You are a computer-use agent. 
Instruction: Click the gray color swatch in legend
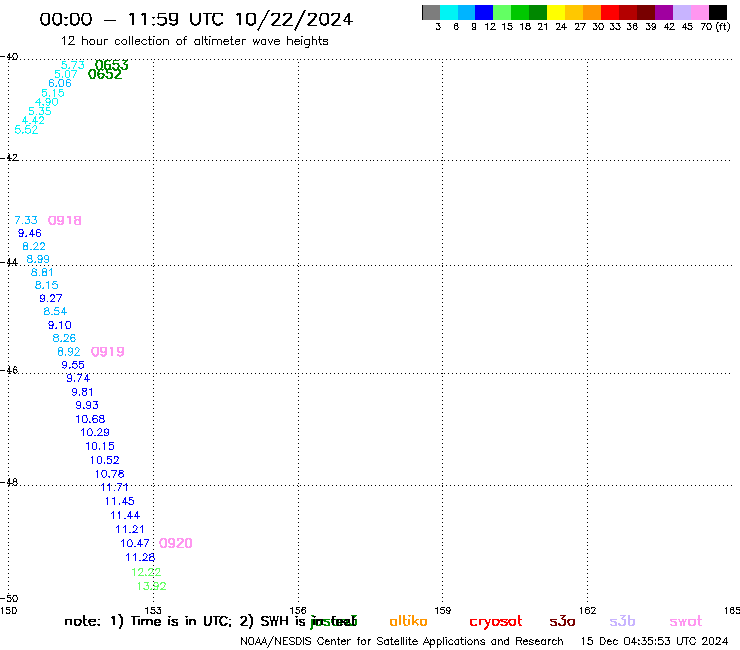click(x=431, y=12)
